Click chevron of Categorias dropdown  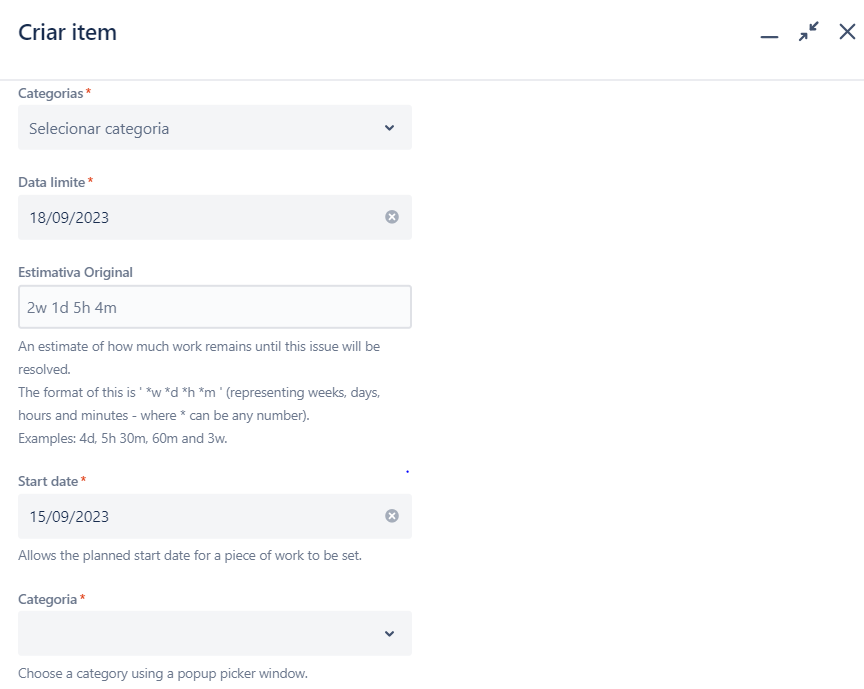(389, 128)
